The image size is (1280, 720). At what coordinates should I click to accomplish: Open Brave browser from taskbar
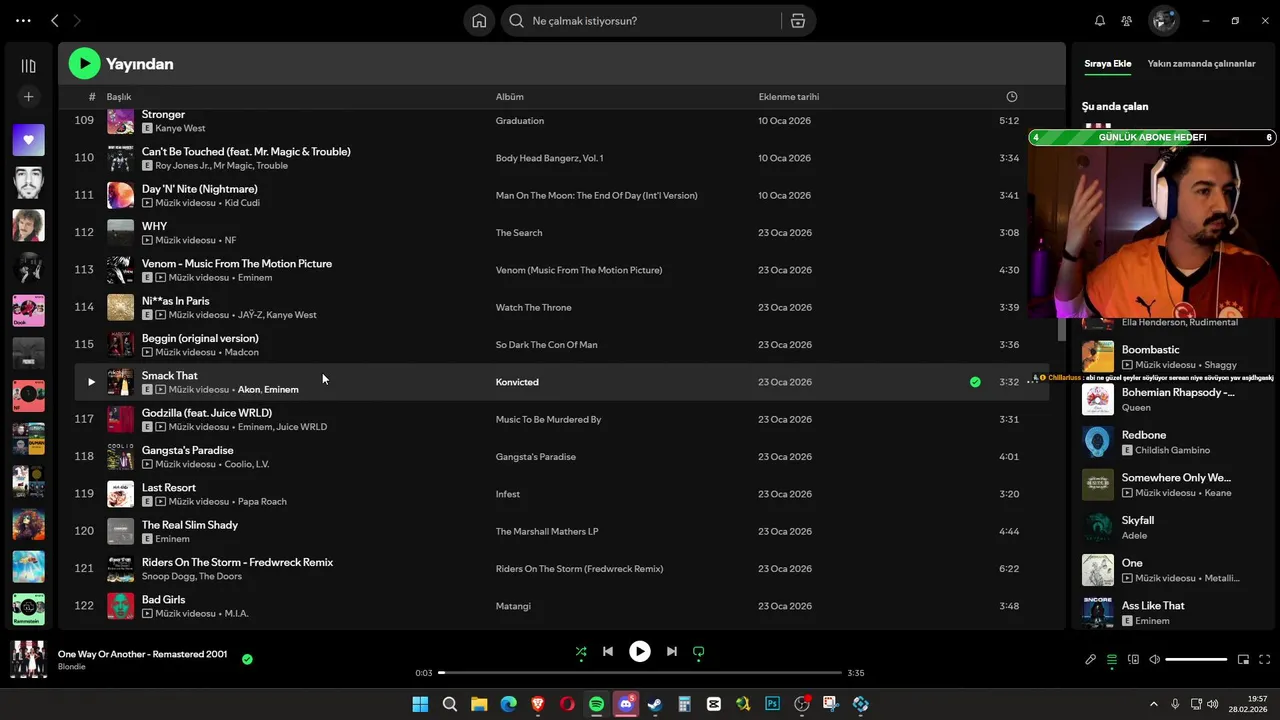[x=538, y=704]
